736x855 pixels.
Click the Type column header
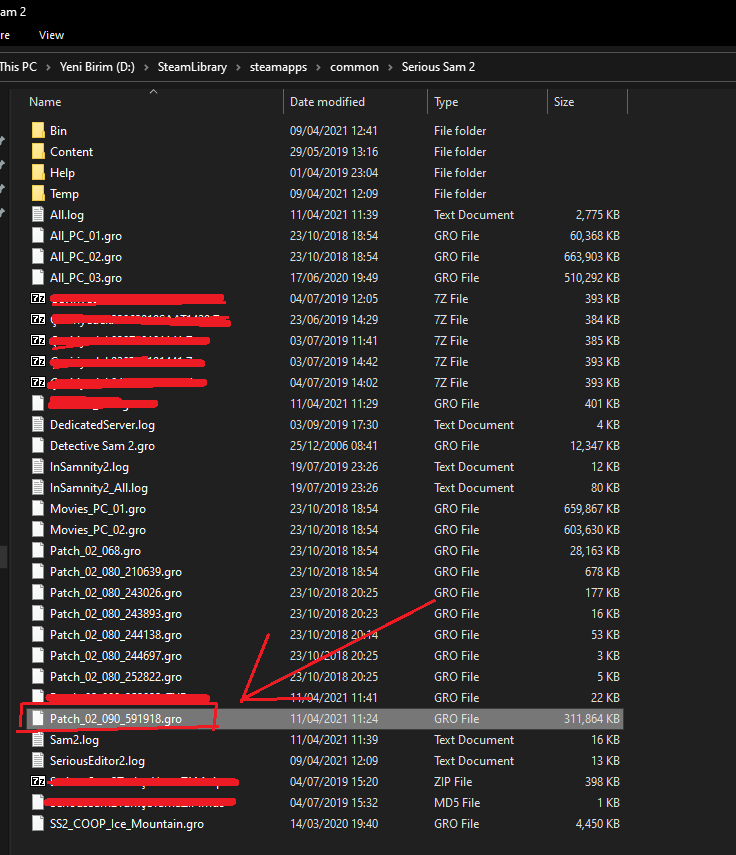[x=446, y=102]
